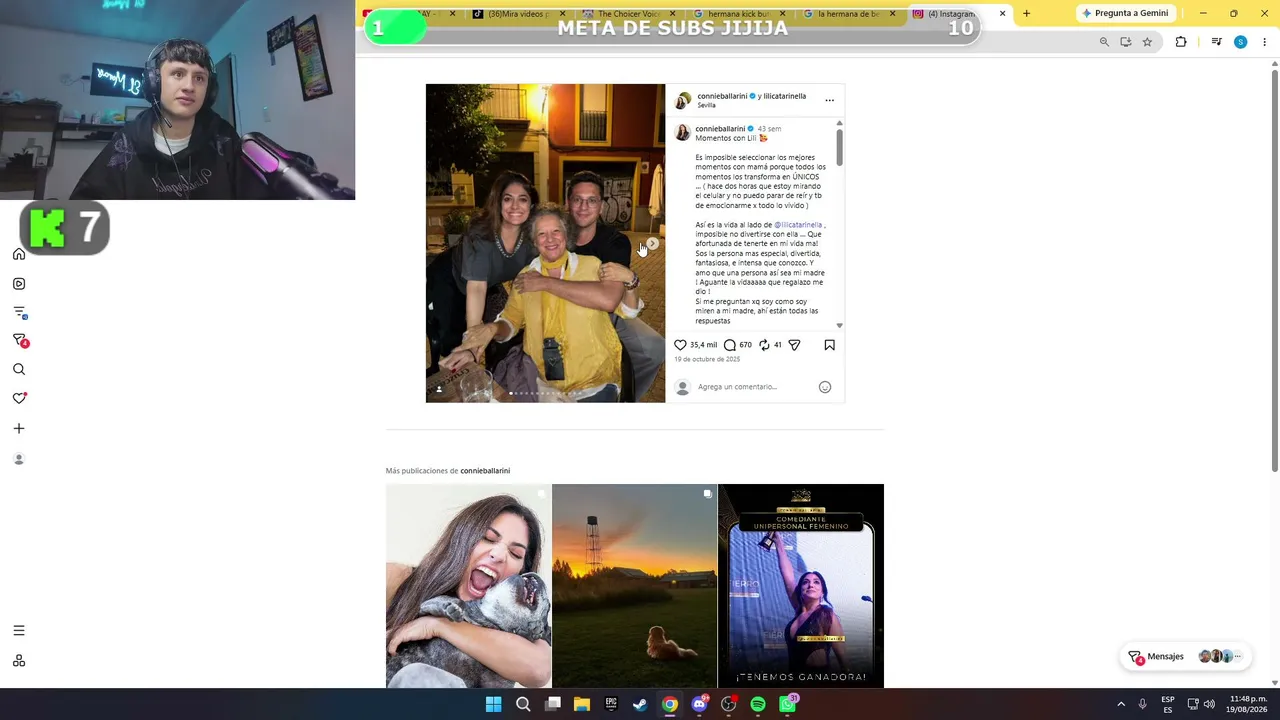The image size is (1280, 720).
Task: Open the post's three-dot options menu
Action: (x=829, y=100)
